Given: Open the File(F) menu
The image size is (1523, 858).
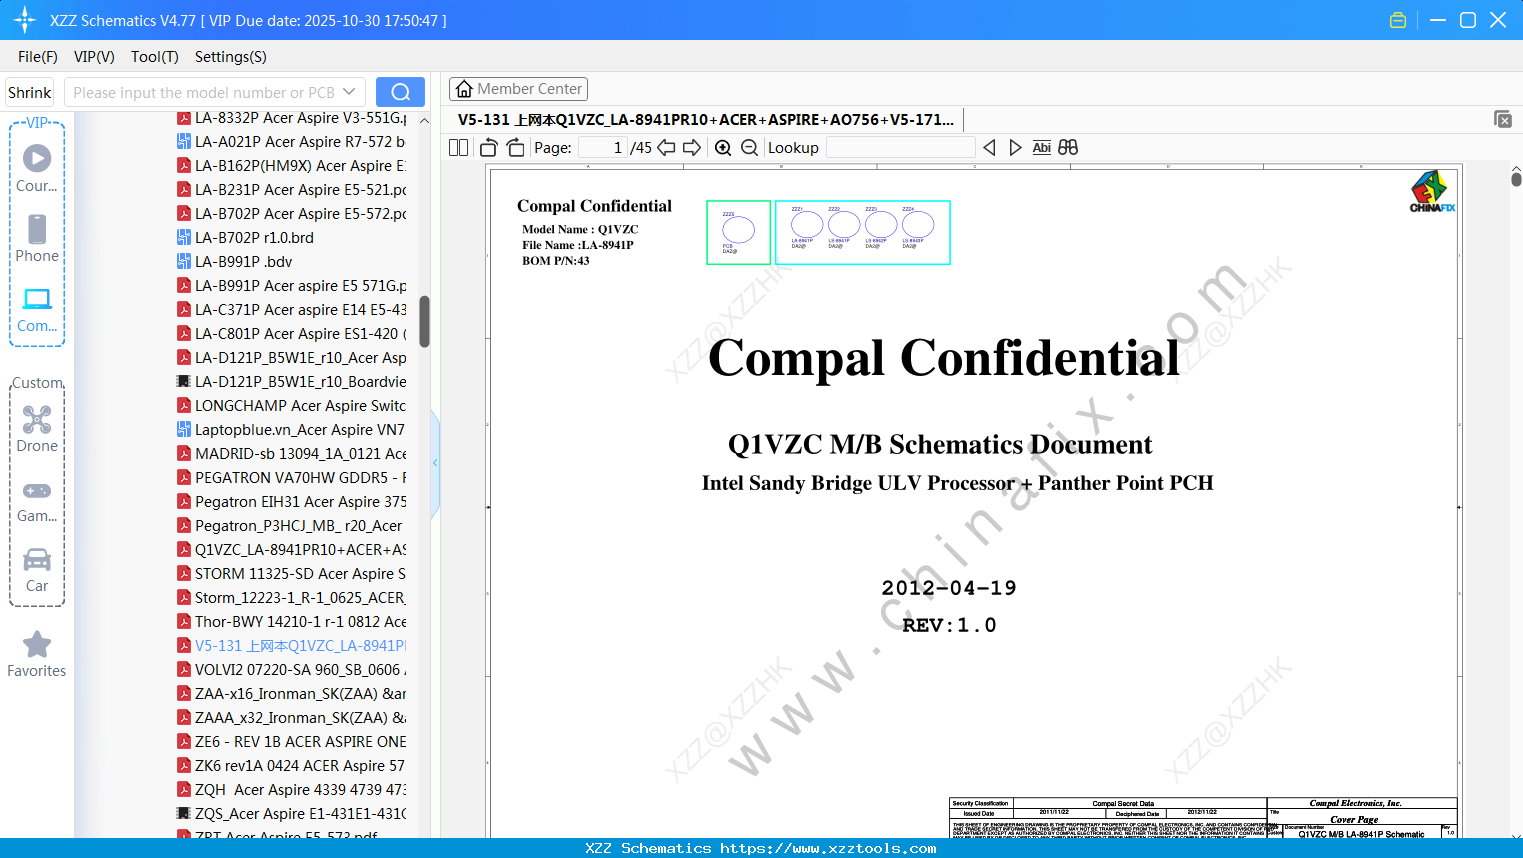Looking at the screenshot, I should coord(38,57).
